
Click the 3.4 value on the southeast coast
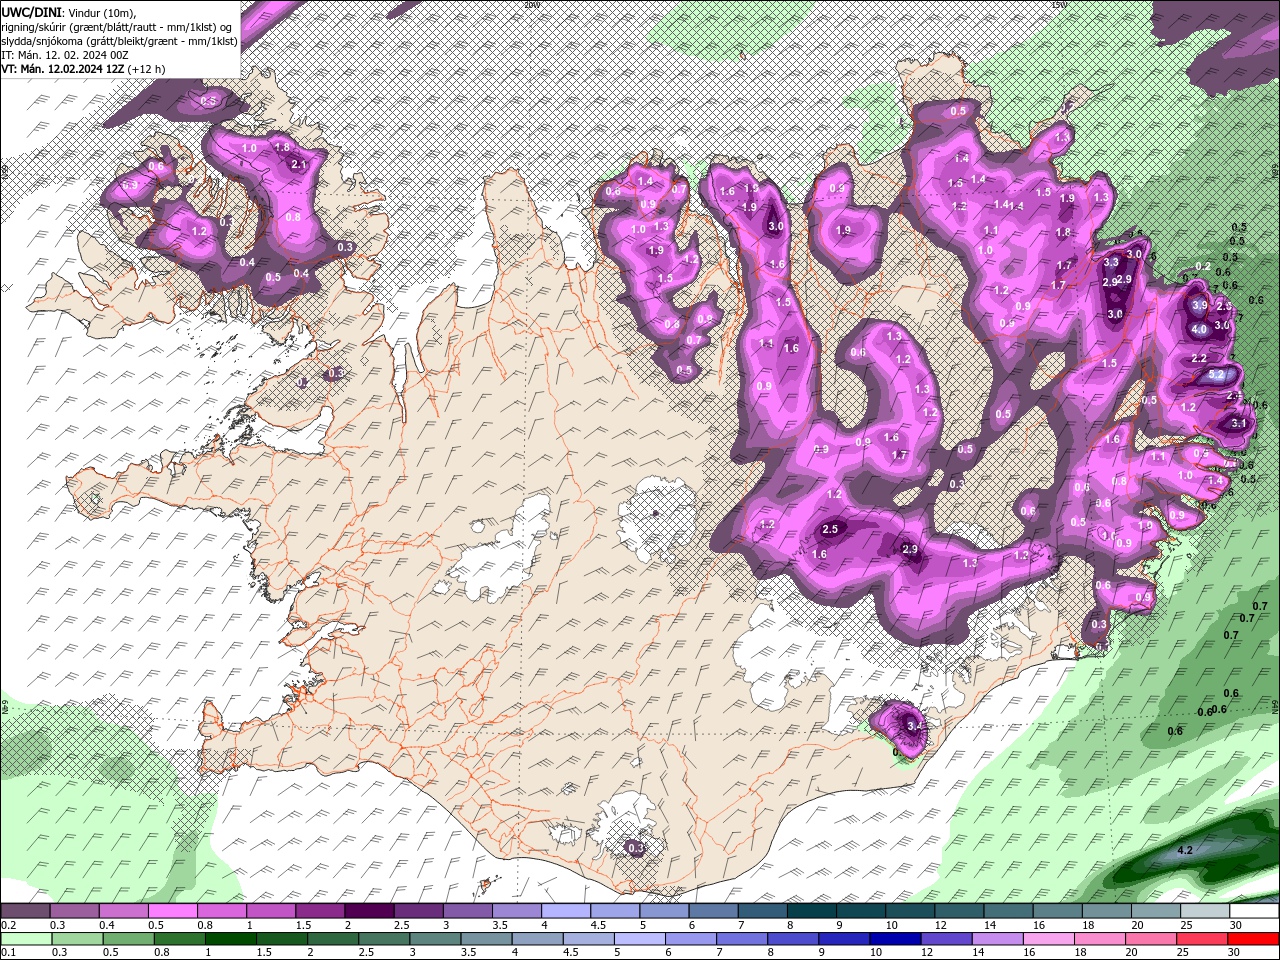(x=914, y=725)
